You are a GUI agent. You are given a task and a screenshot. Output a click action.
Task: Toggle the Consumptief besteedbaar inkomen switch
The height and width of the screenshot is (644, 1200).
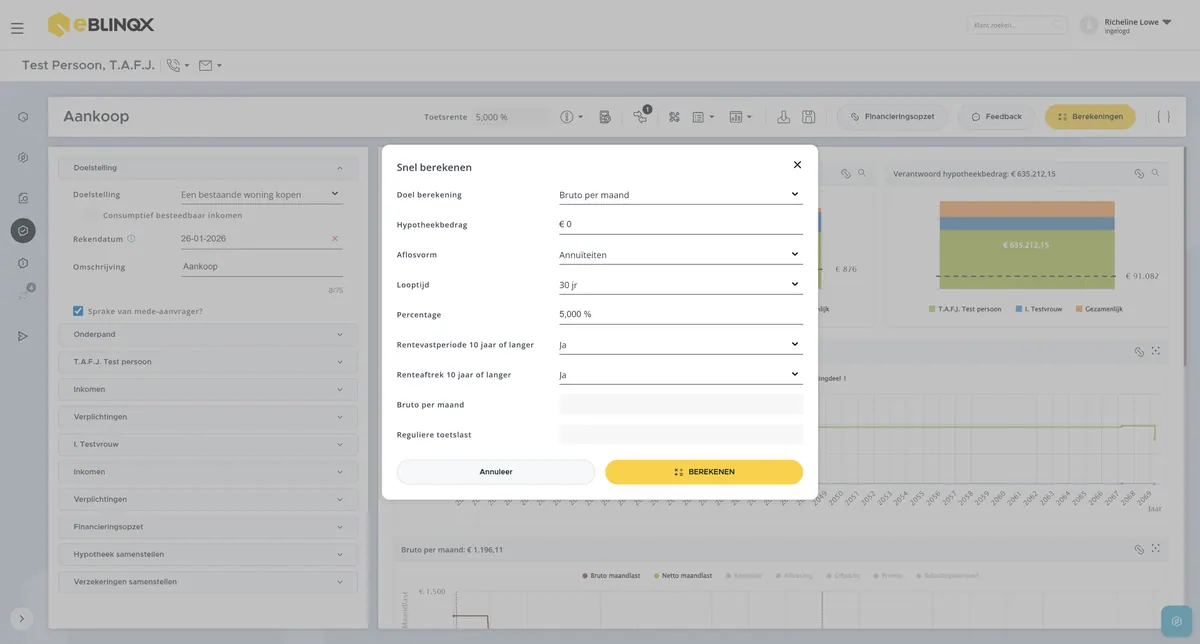(x=89, y=215)
